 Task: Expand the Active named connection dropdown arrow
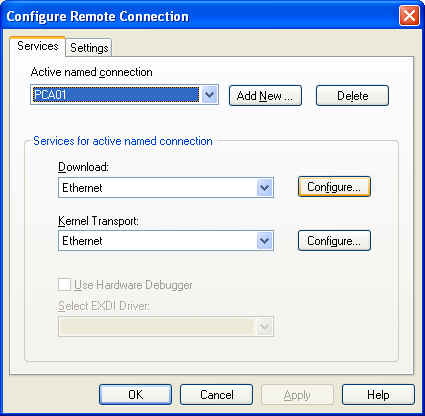210,95
